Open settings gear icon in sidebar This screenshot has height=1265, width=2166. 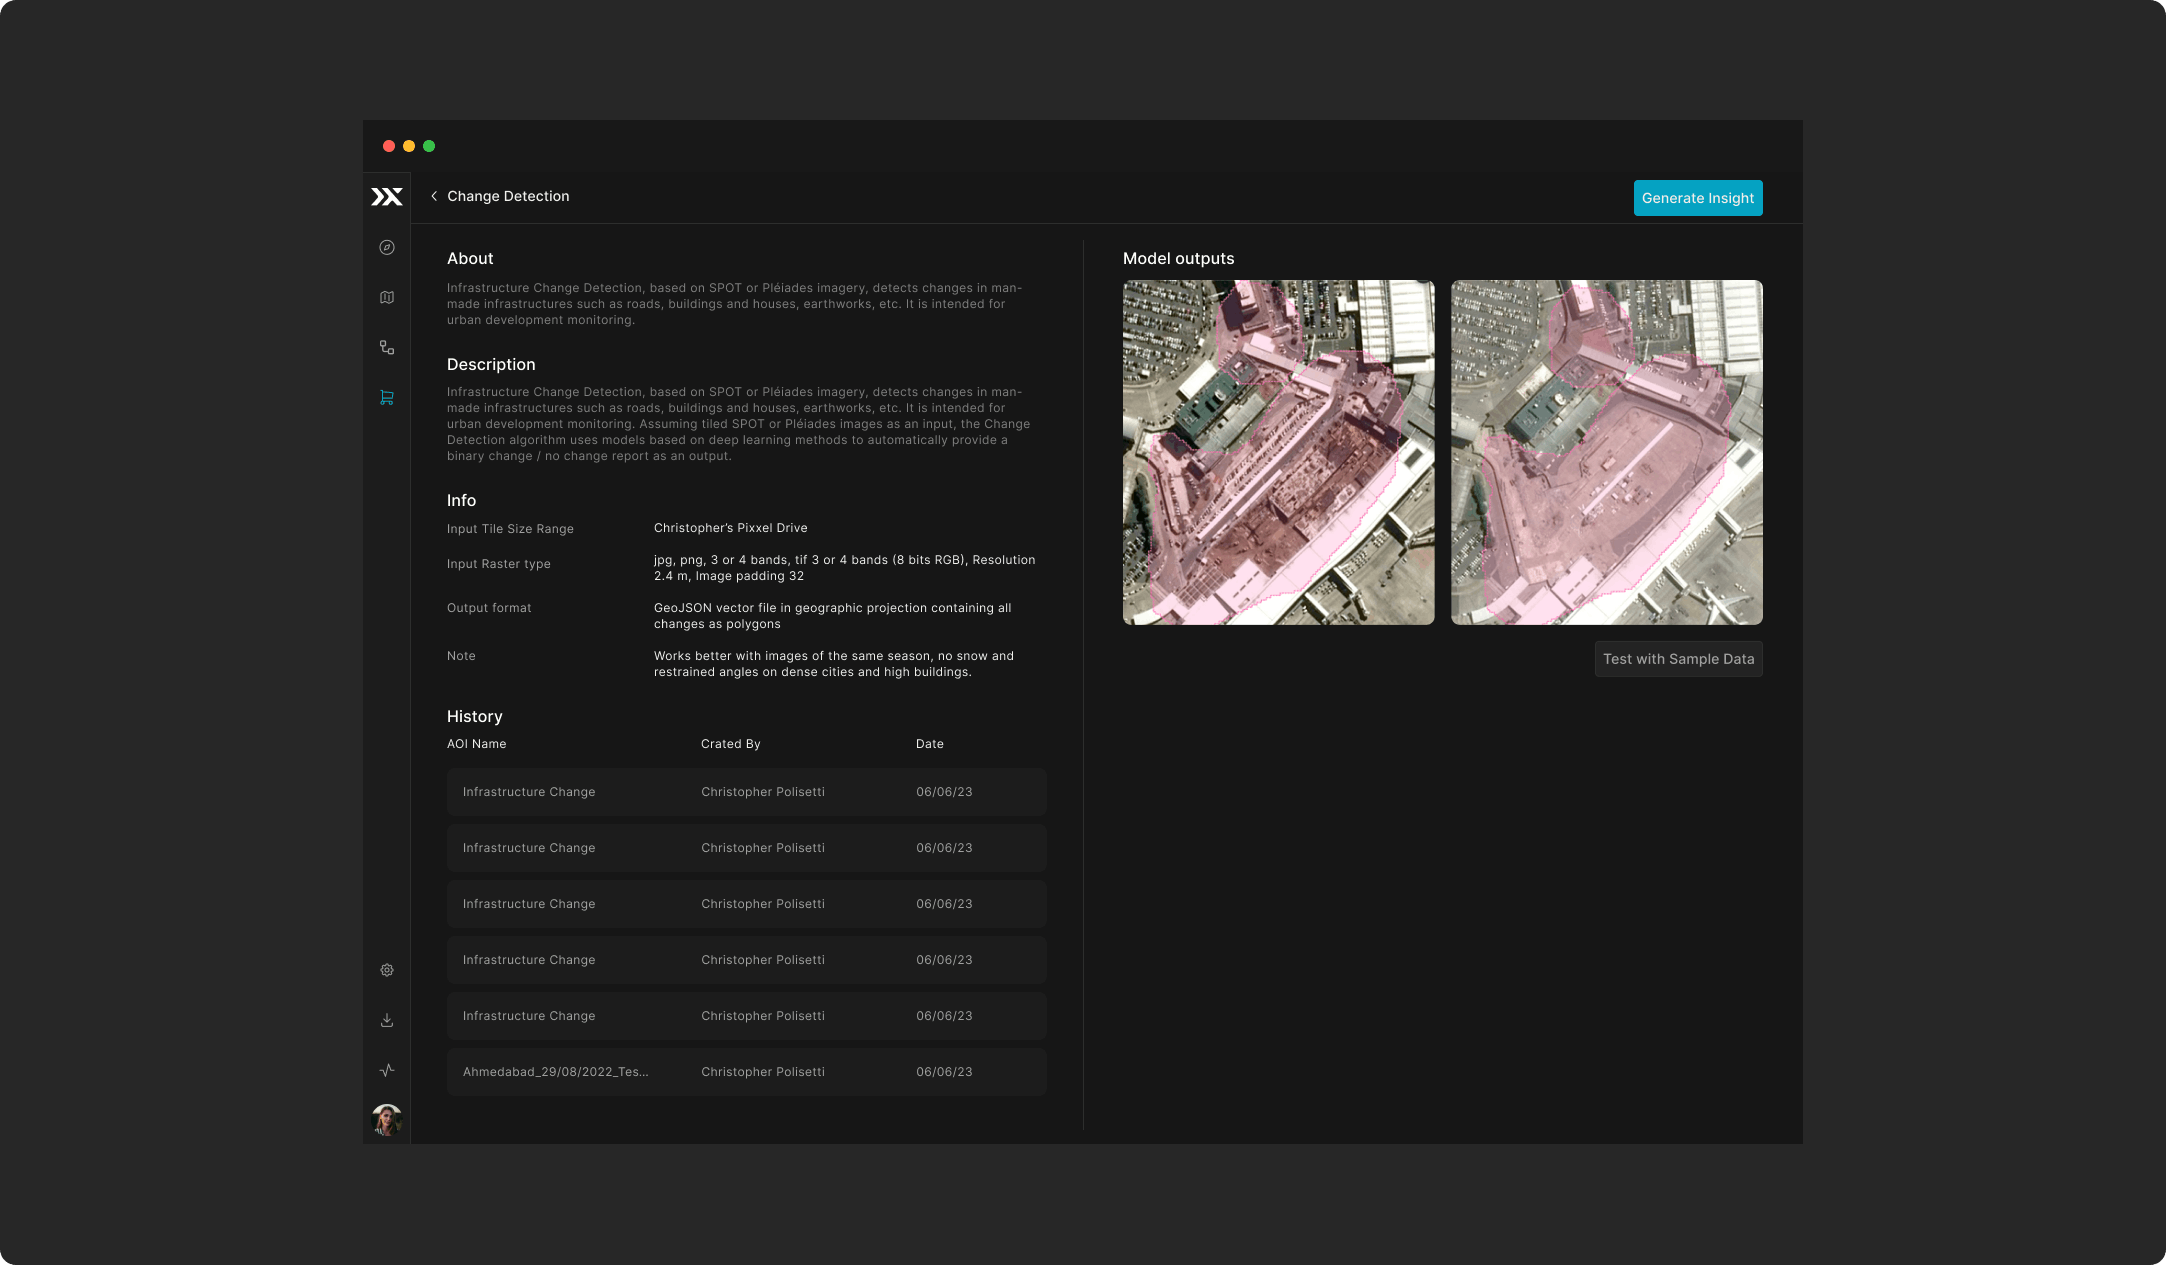pyautogui.click(x=387, y=970)
